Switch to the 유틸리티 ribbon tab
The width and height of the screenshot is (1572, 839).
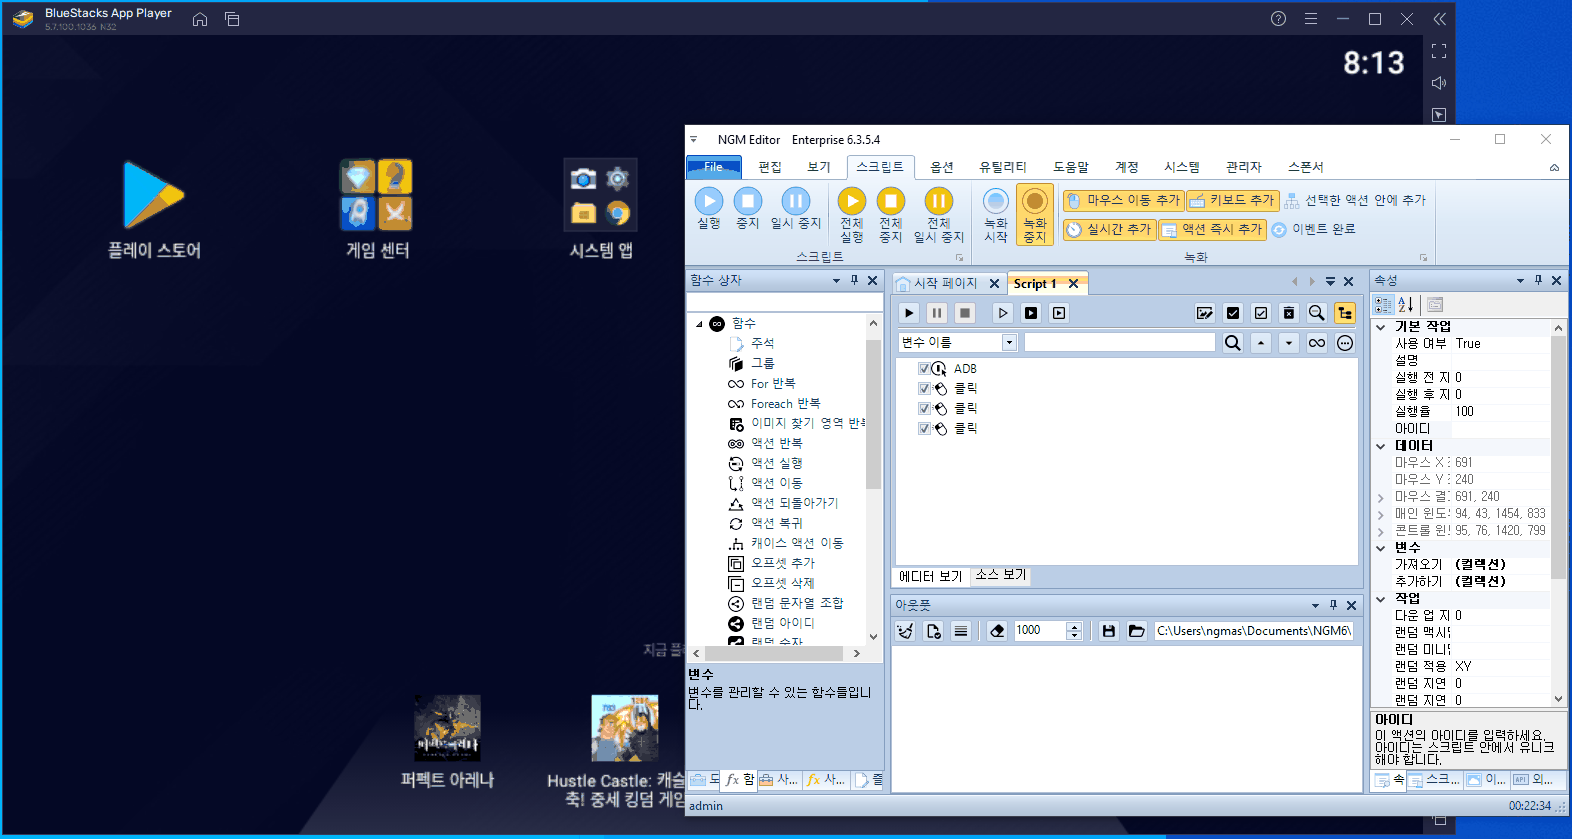coord(1003,167)
